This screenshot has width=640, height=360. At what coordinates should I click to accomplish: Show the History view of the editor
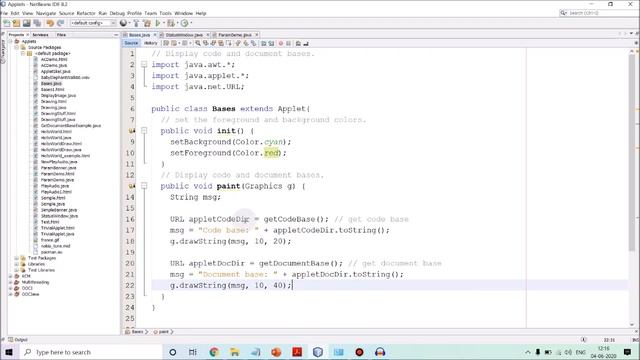coord(150,43)
